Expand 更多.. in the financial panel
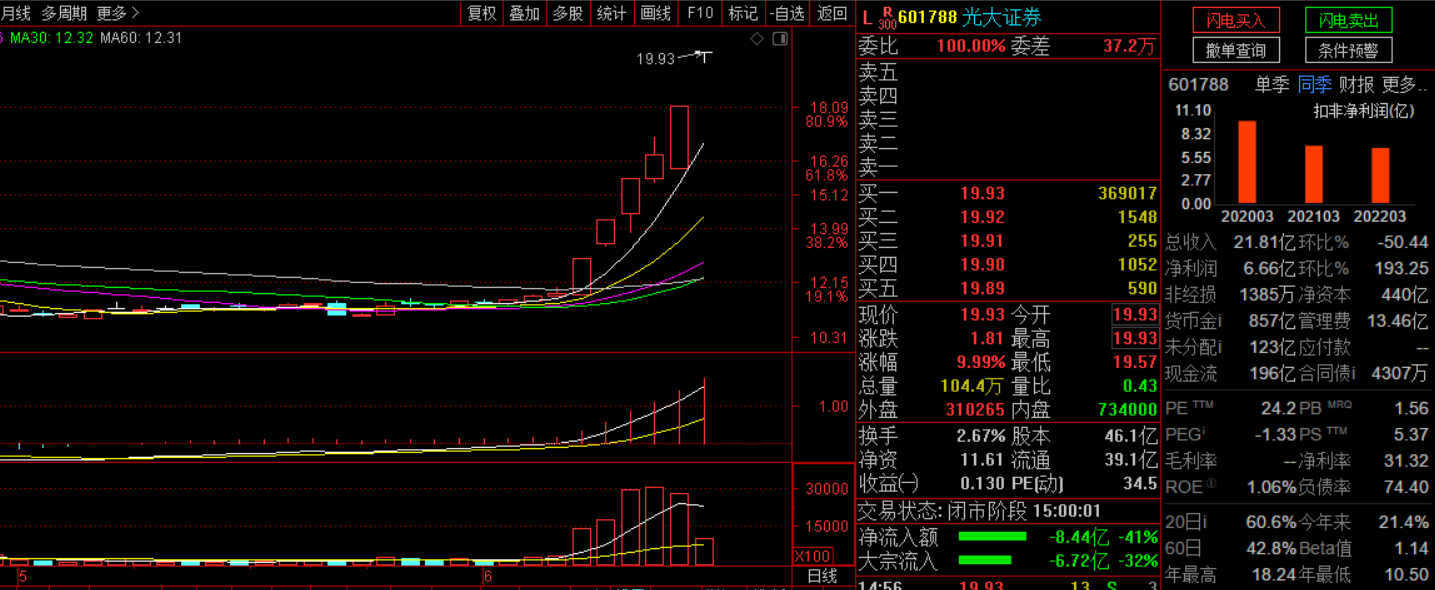This screenshot has height=590, width=1435. [x=1404, y=85]
